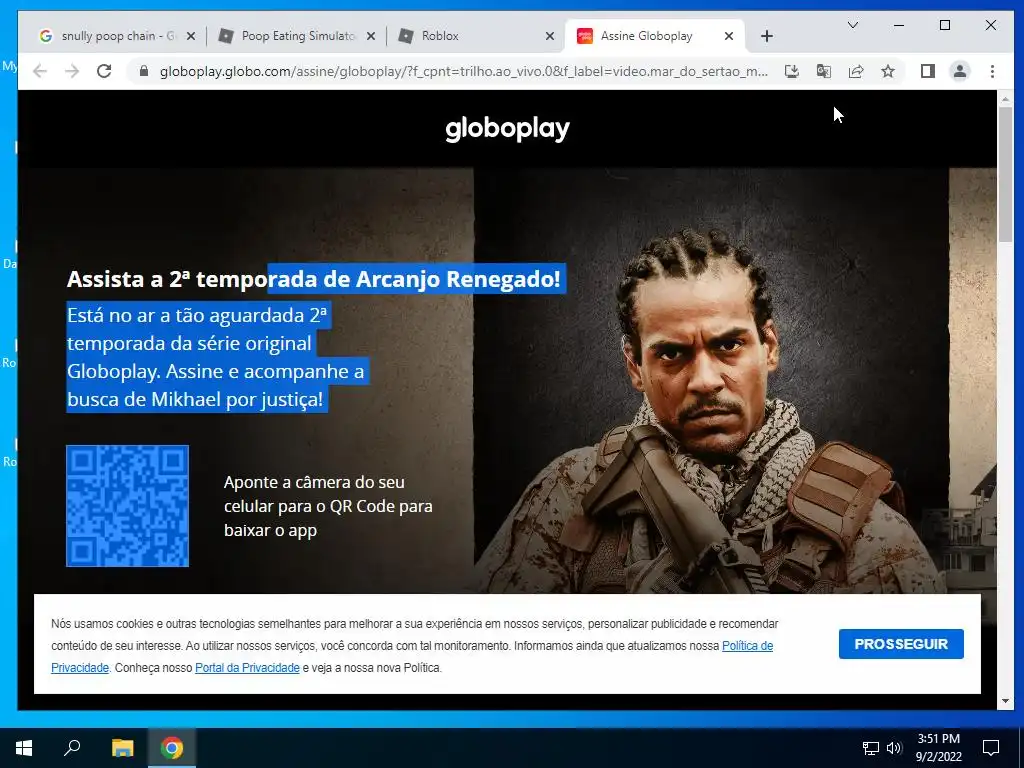The width and height of the screenshot is (1024, 768).
Task: Close the Assine Globoplay tab
Action: 729,36
